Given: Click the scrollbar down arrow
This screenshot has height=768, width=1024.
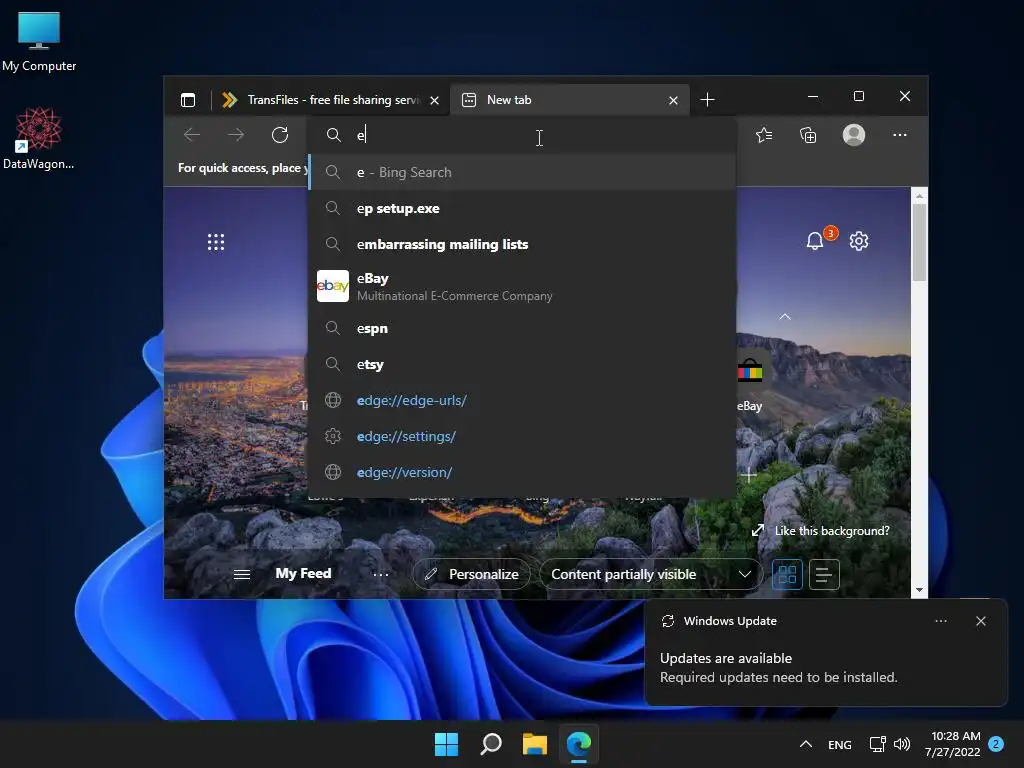Looking at the screenshot, I should 919,590.
